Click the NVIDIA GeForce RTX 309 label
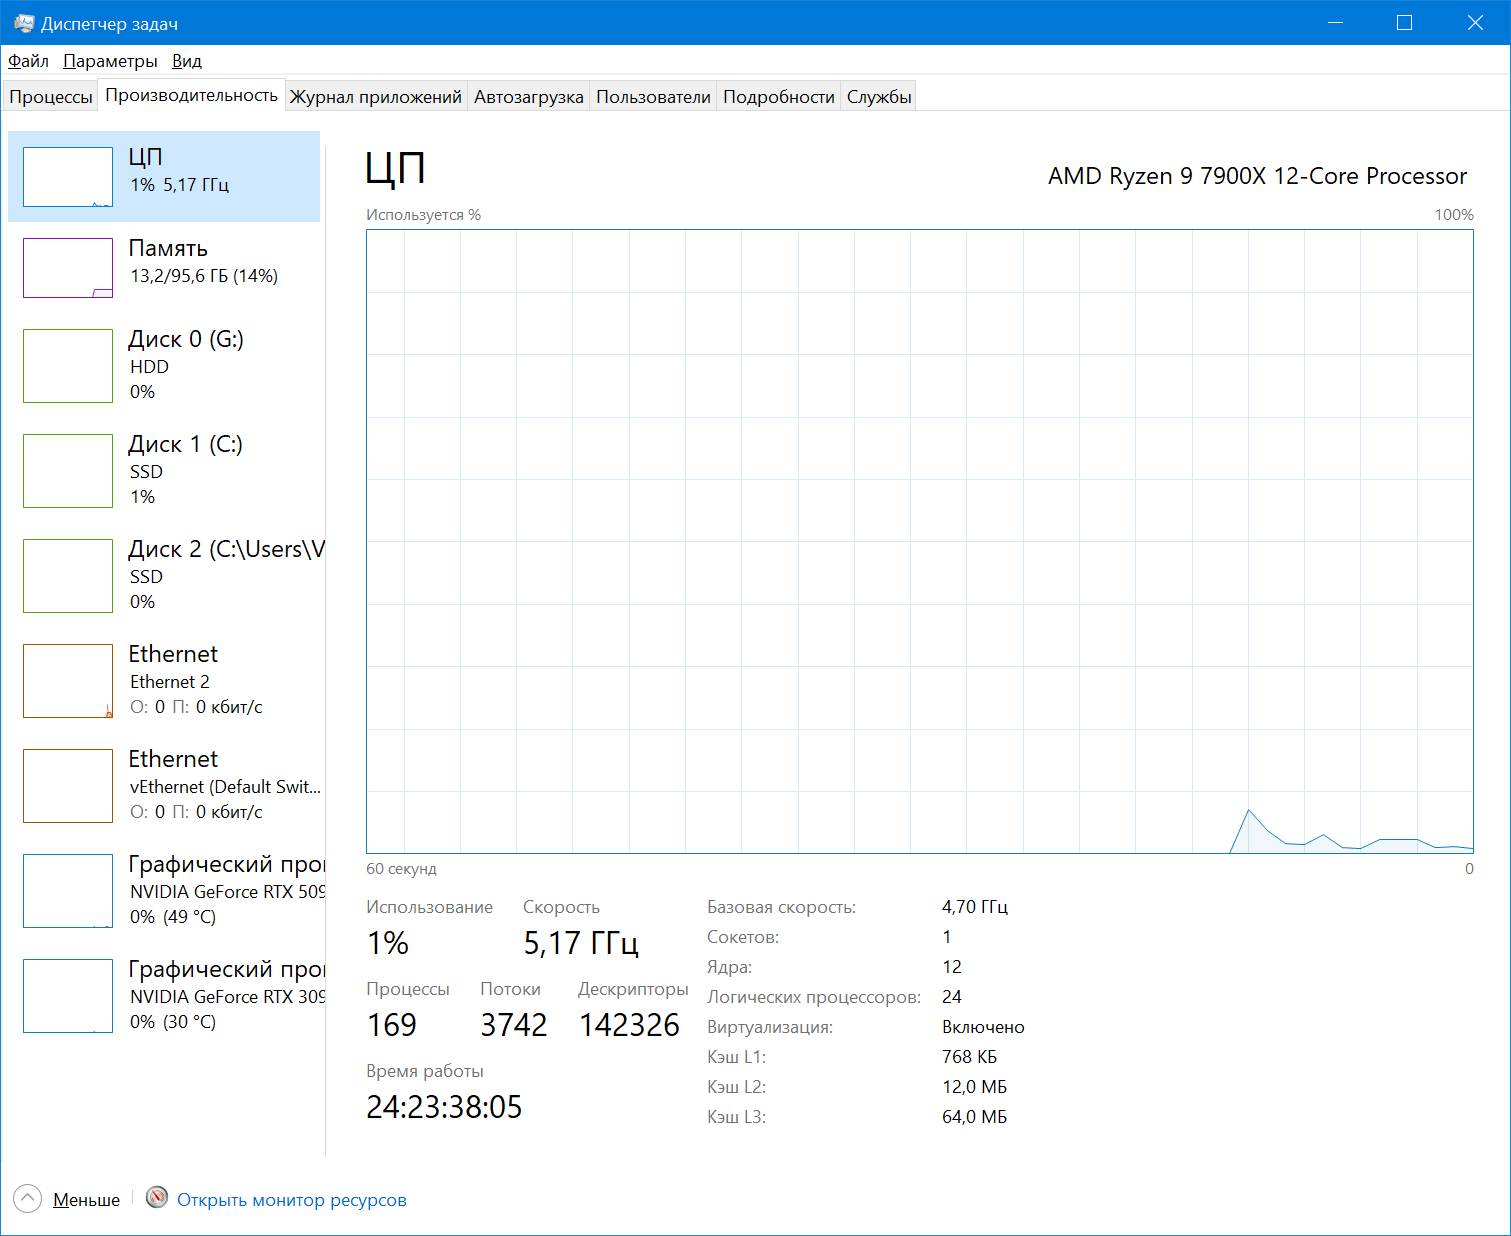 (x=227, y=997)
